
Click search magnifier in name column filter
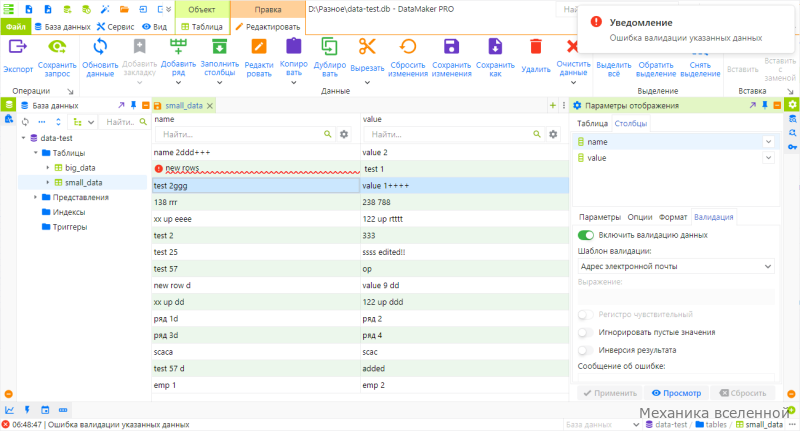[x=328, y=134]
